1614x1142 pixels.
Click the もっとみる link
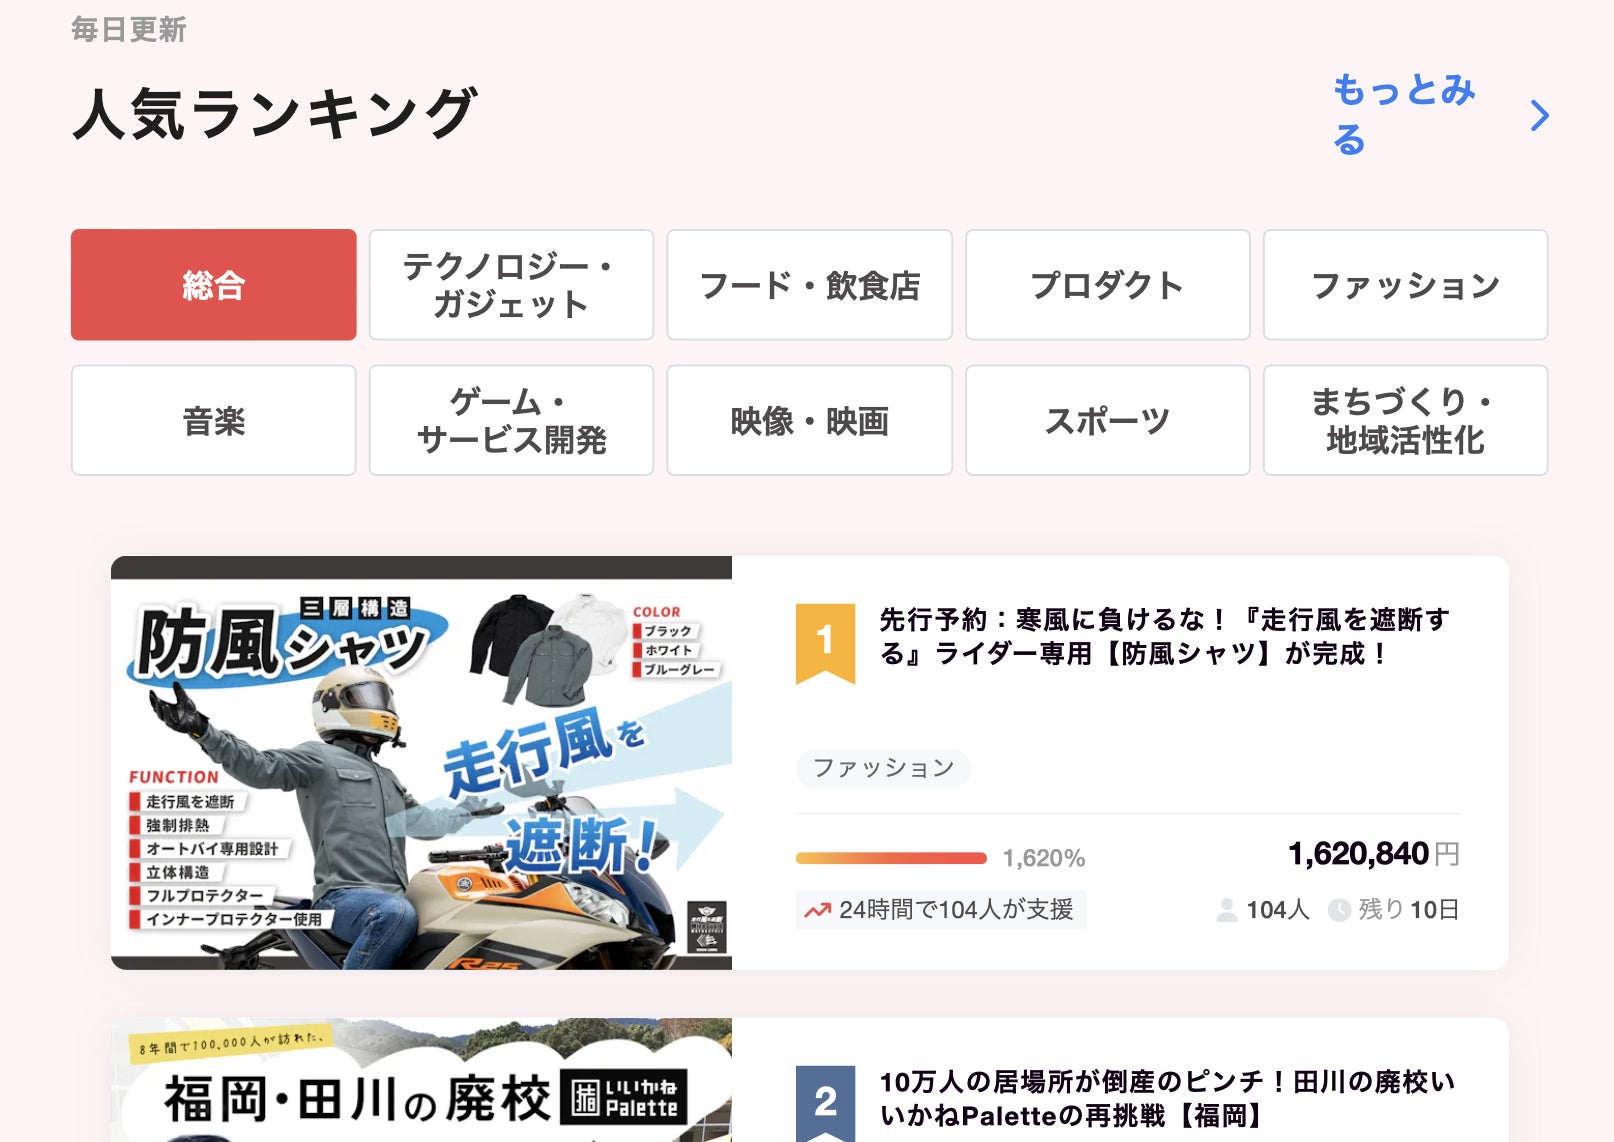click(x=1404, y=114)
